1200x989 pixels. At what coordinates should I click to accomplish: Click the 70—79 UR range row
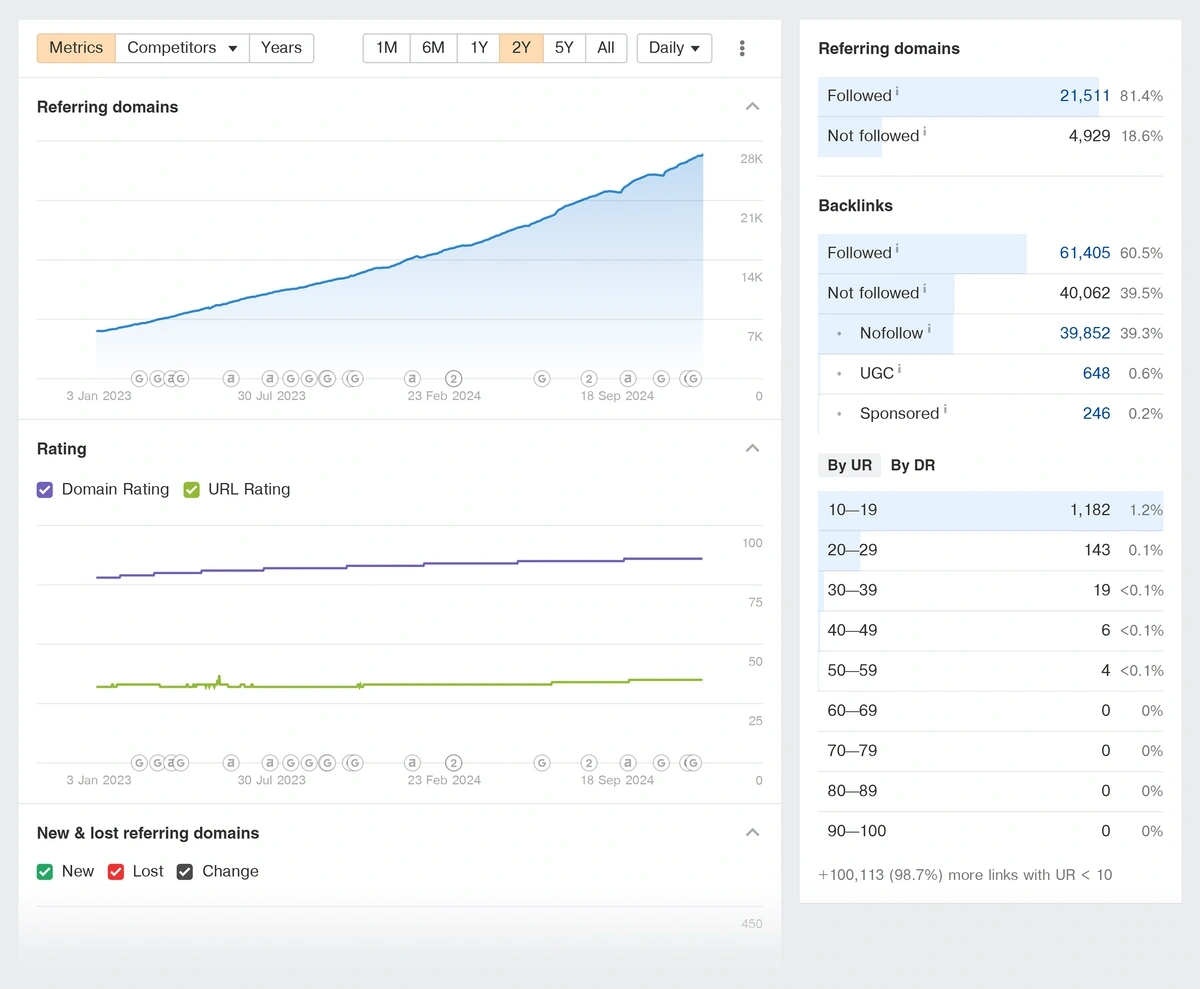click(x=991, y=750)
